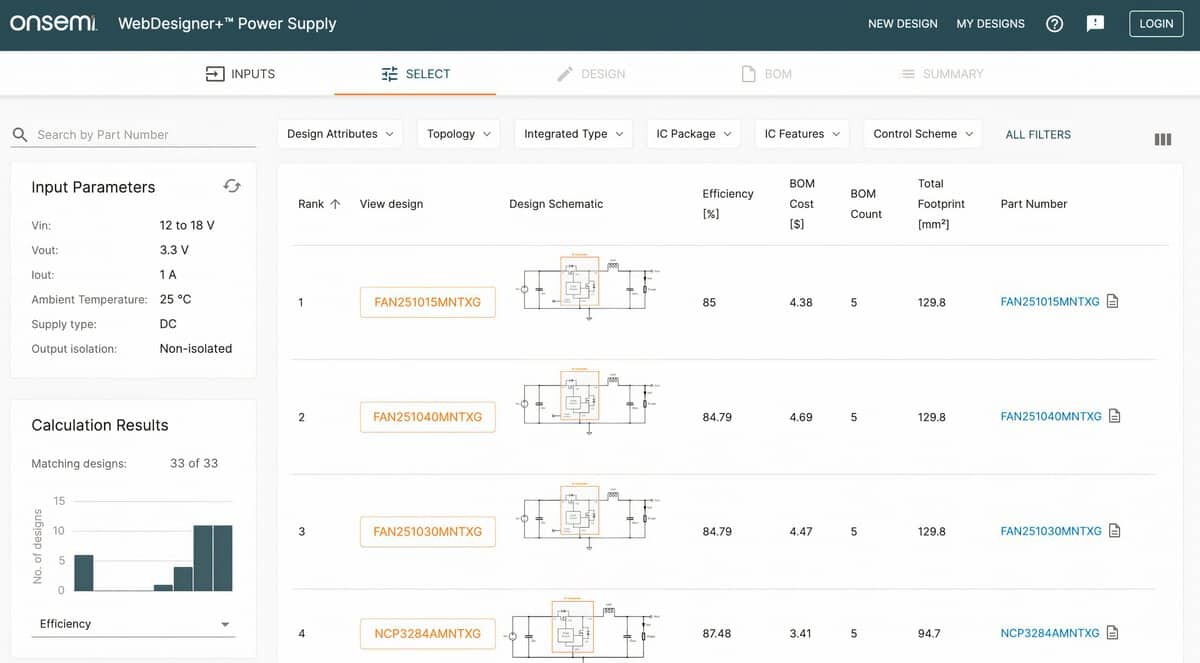The width and height of the screenshot is (1200, 663).
Task: Sort by the Efficiency [%] column header
Action: [728, 204]
